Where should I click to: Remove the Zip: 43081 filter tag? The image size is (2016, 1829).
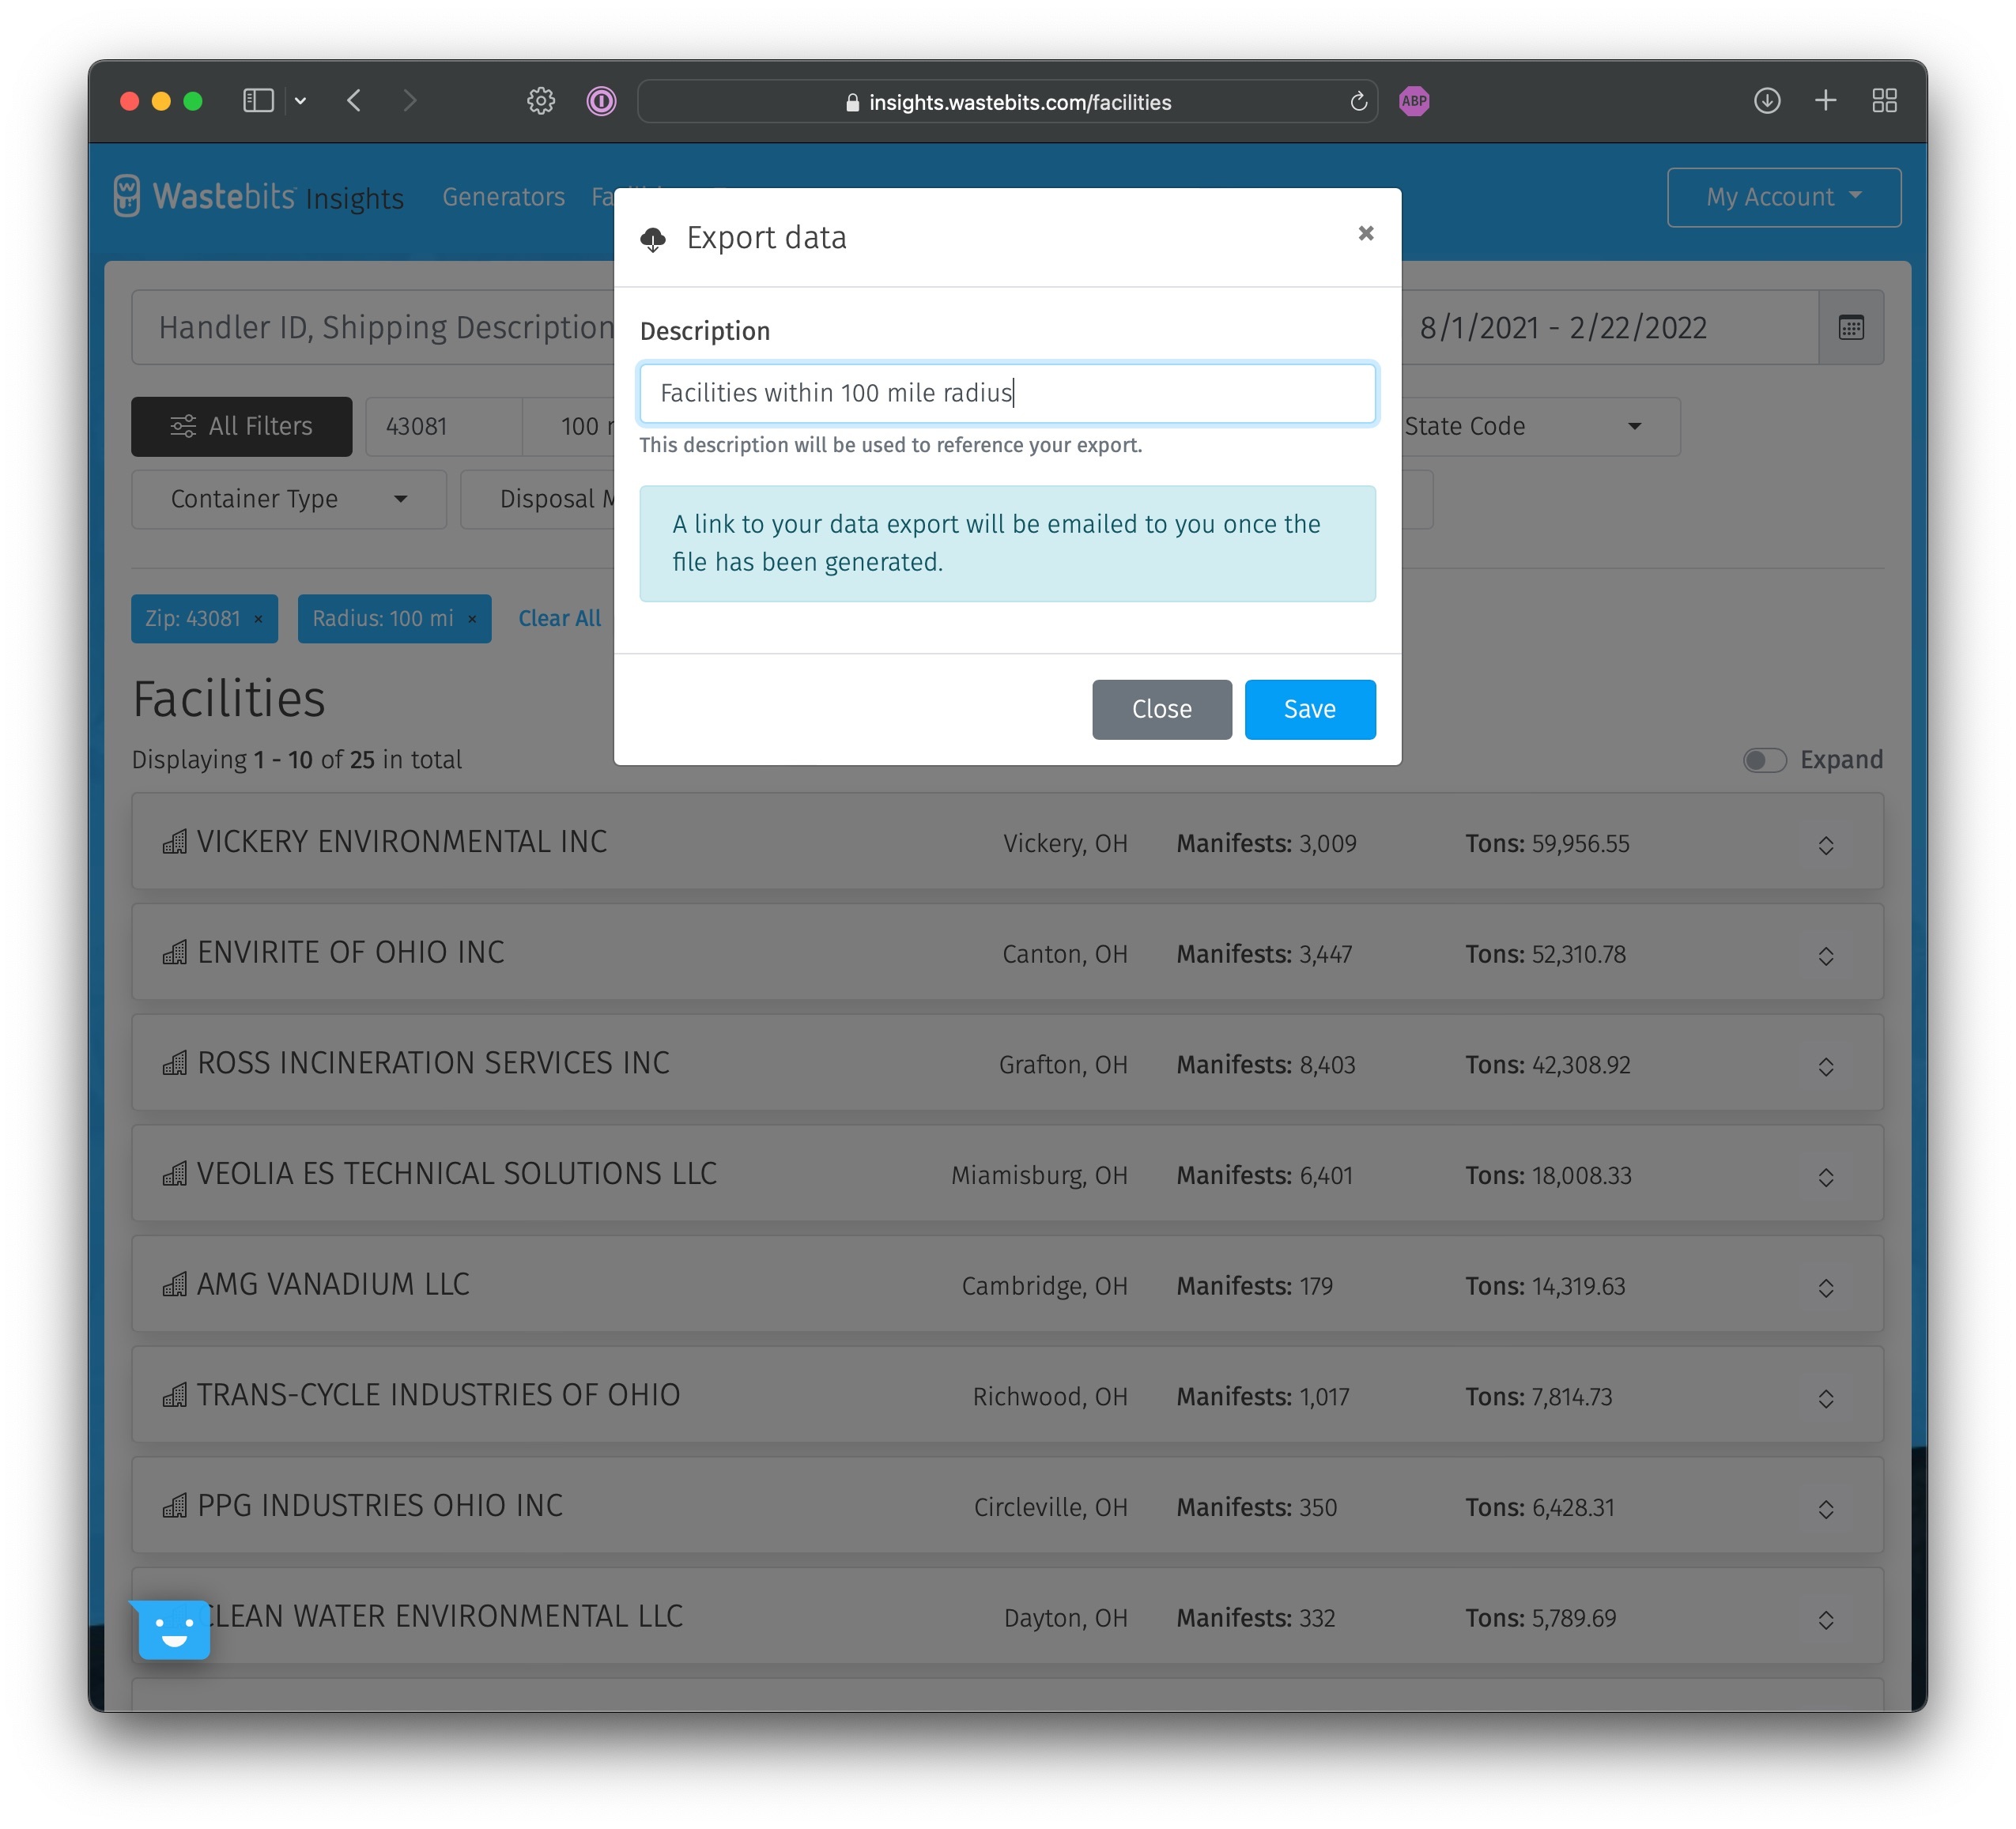(x=258, y=619)
